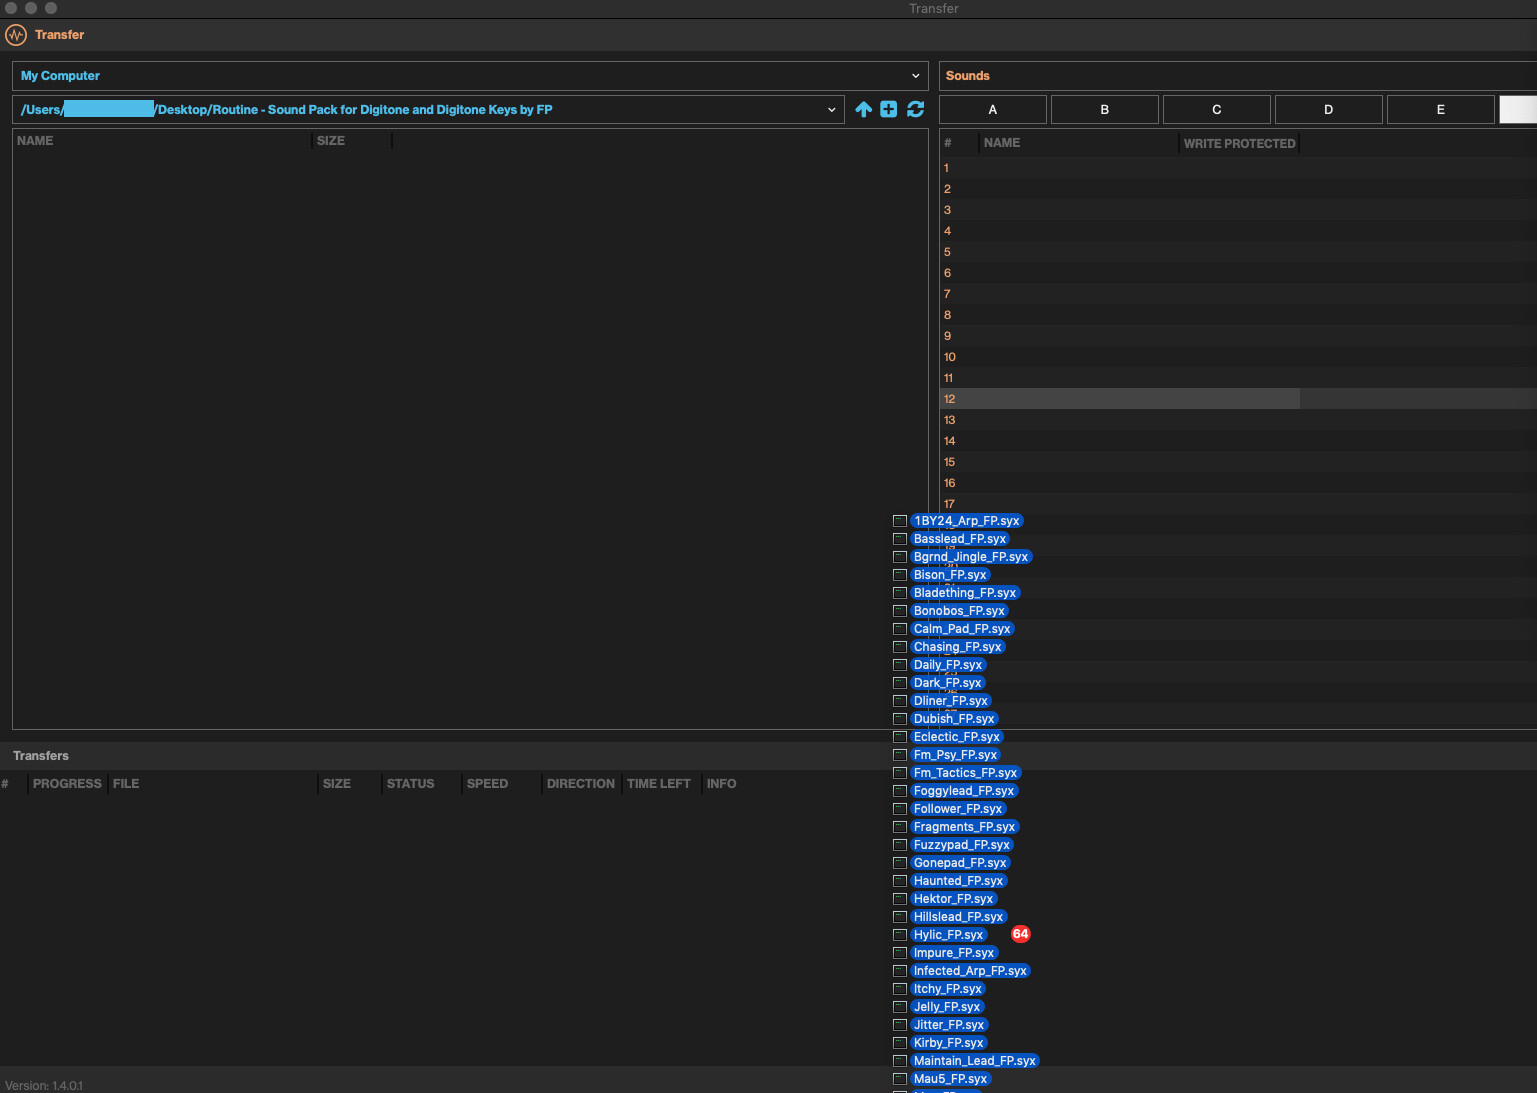Select sound slot 4 row

(x=1238, y=231)
